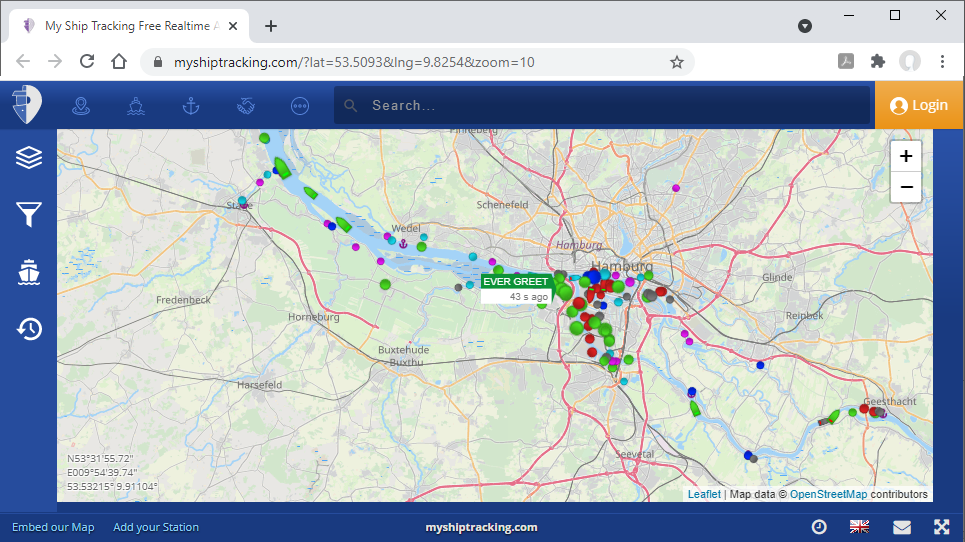
Task: Zoom in the map with plus button
Action: [x=905, y=156]
